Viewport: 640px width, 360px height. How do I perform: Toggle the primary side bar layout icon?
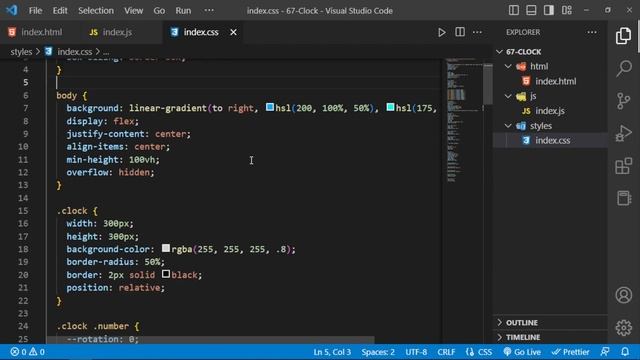click(513, 10)
